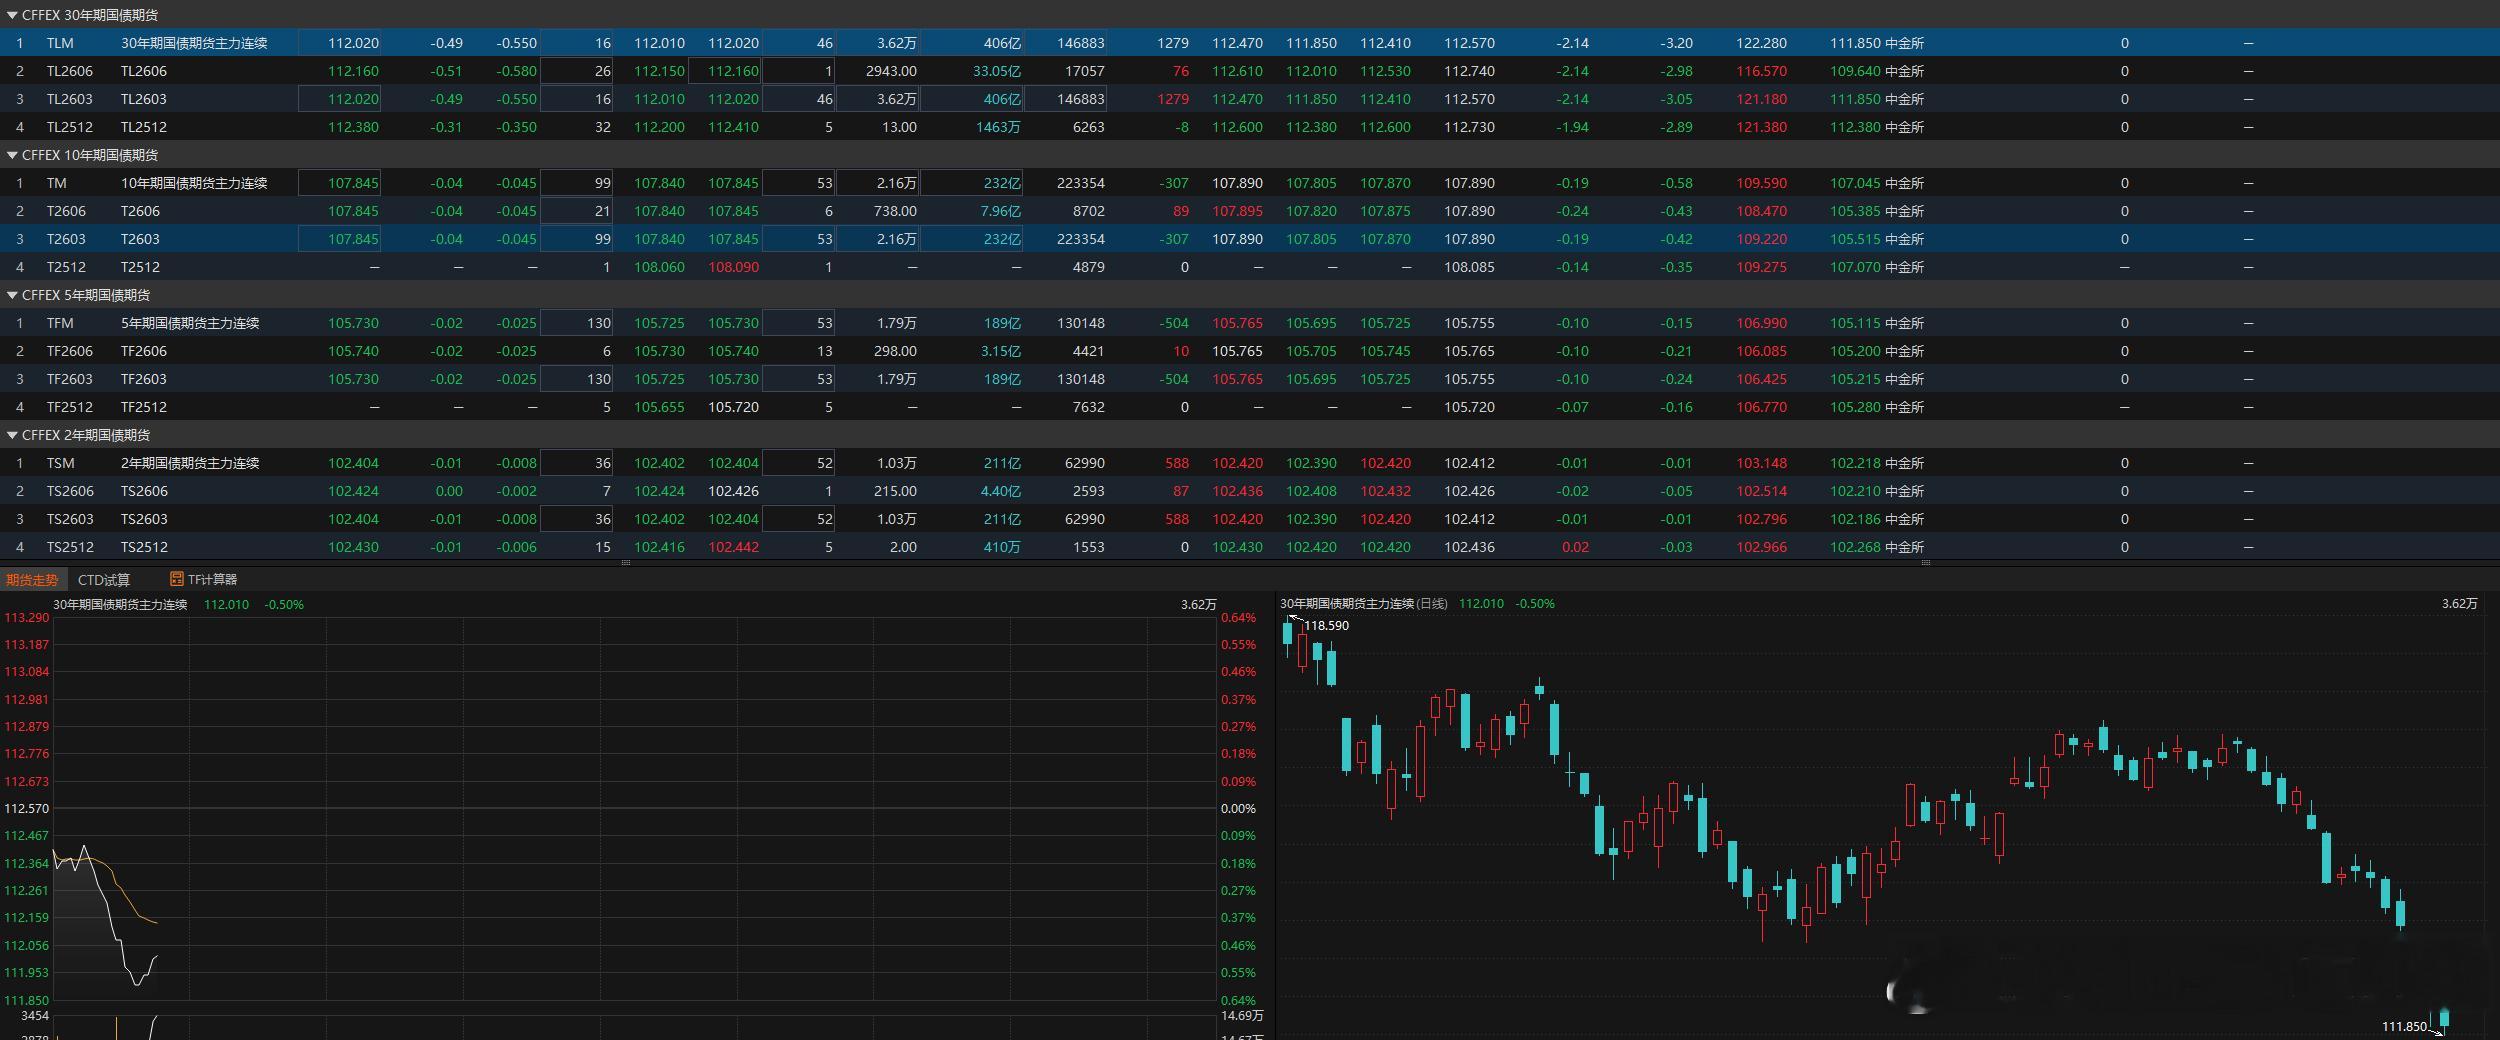Click open interest 6263 in TL2512 row
Viewport: 2500px width, 1040px height.
1088,127
